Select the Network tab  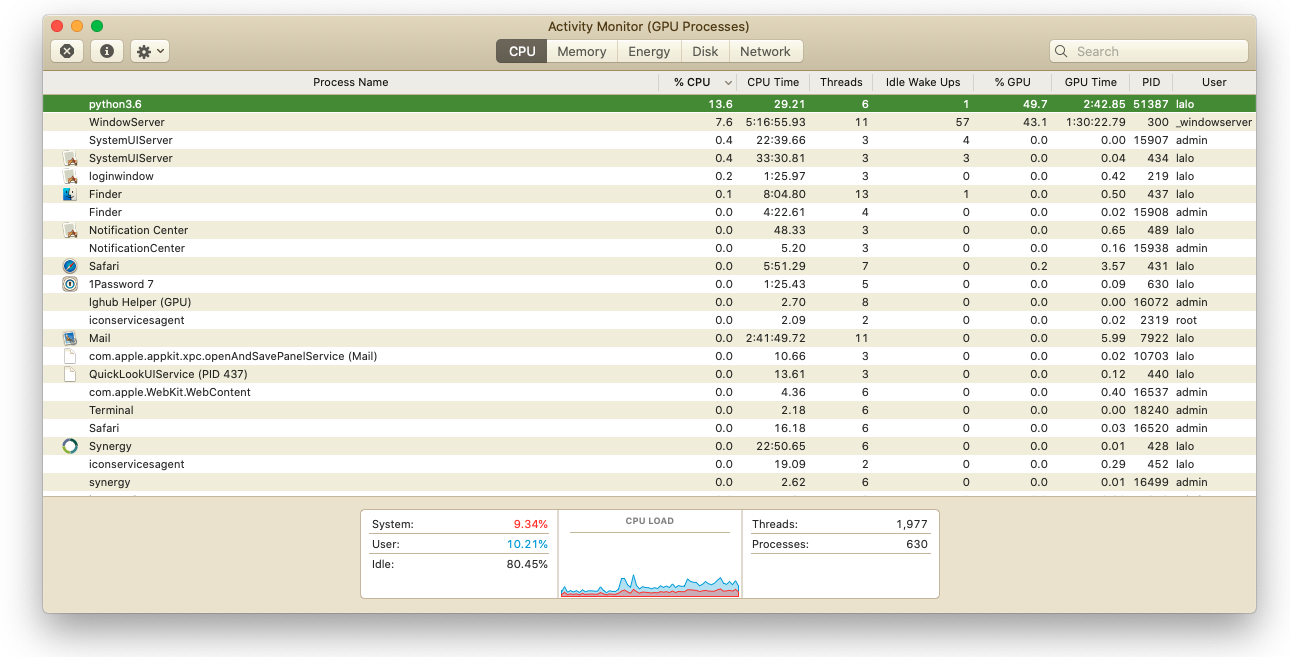[x=765, y=51]
